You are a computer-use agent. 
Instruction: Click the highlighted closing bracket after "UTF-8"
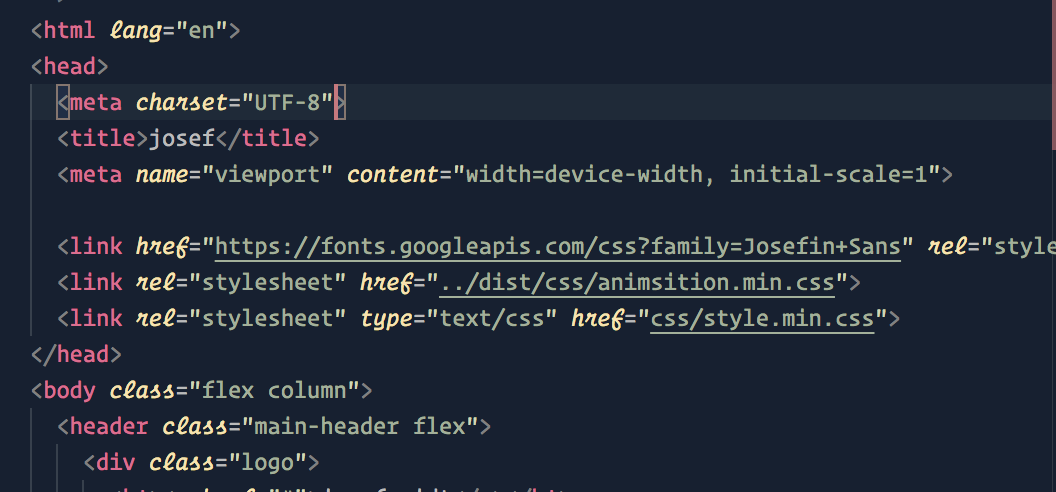(x=339, y=102)
